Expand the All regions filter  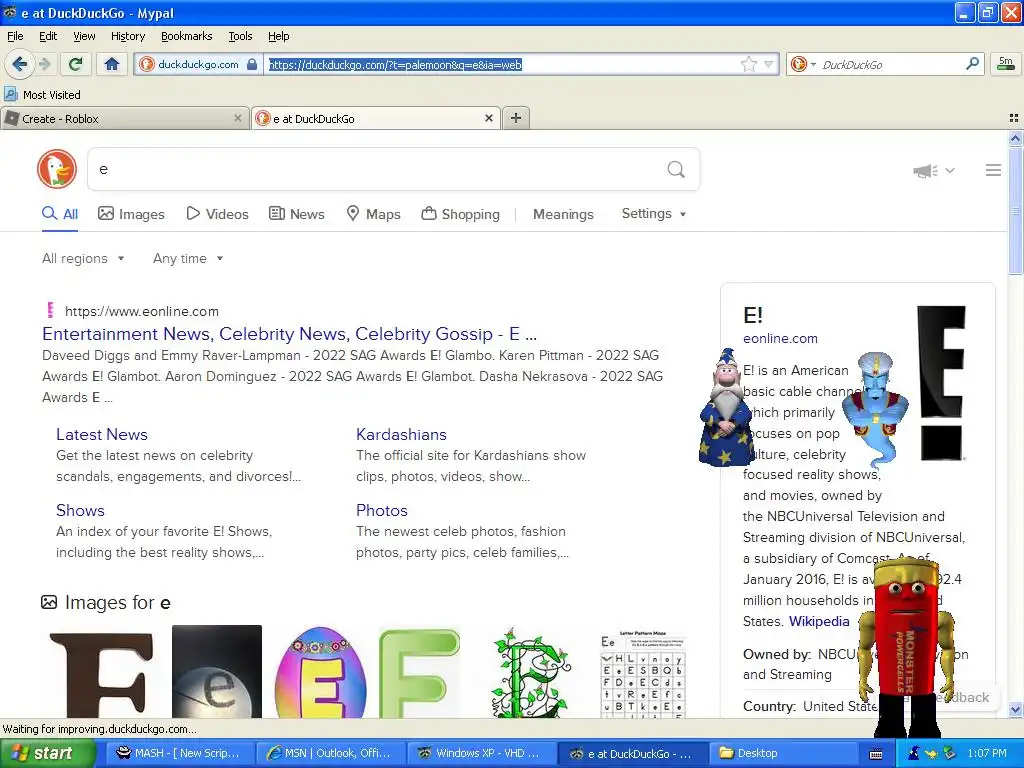point(83,259)
